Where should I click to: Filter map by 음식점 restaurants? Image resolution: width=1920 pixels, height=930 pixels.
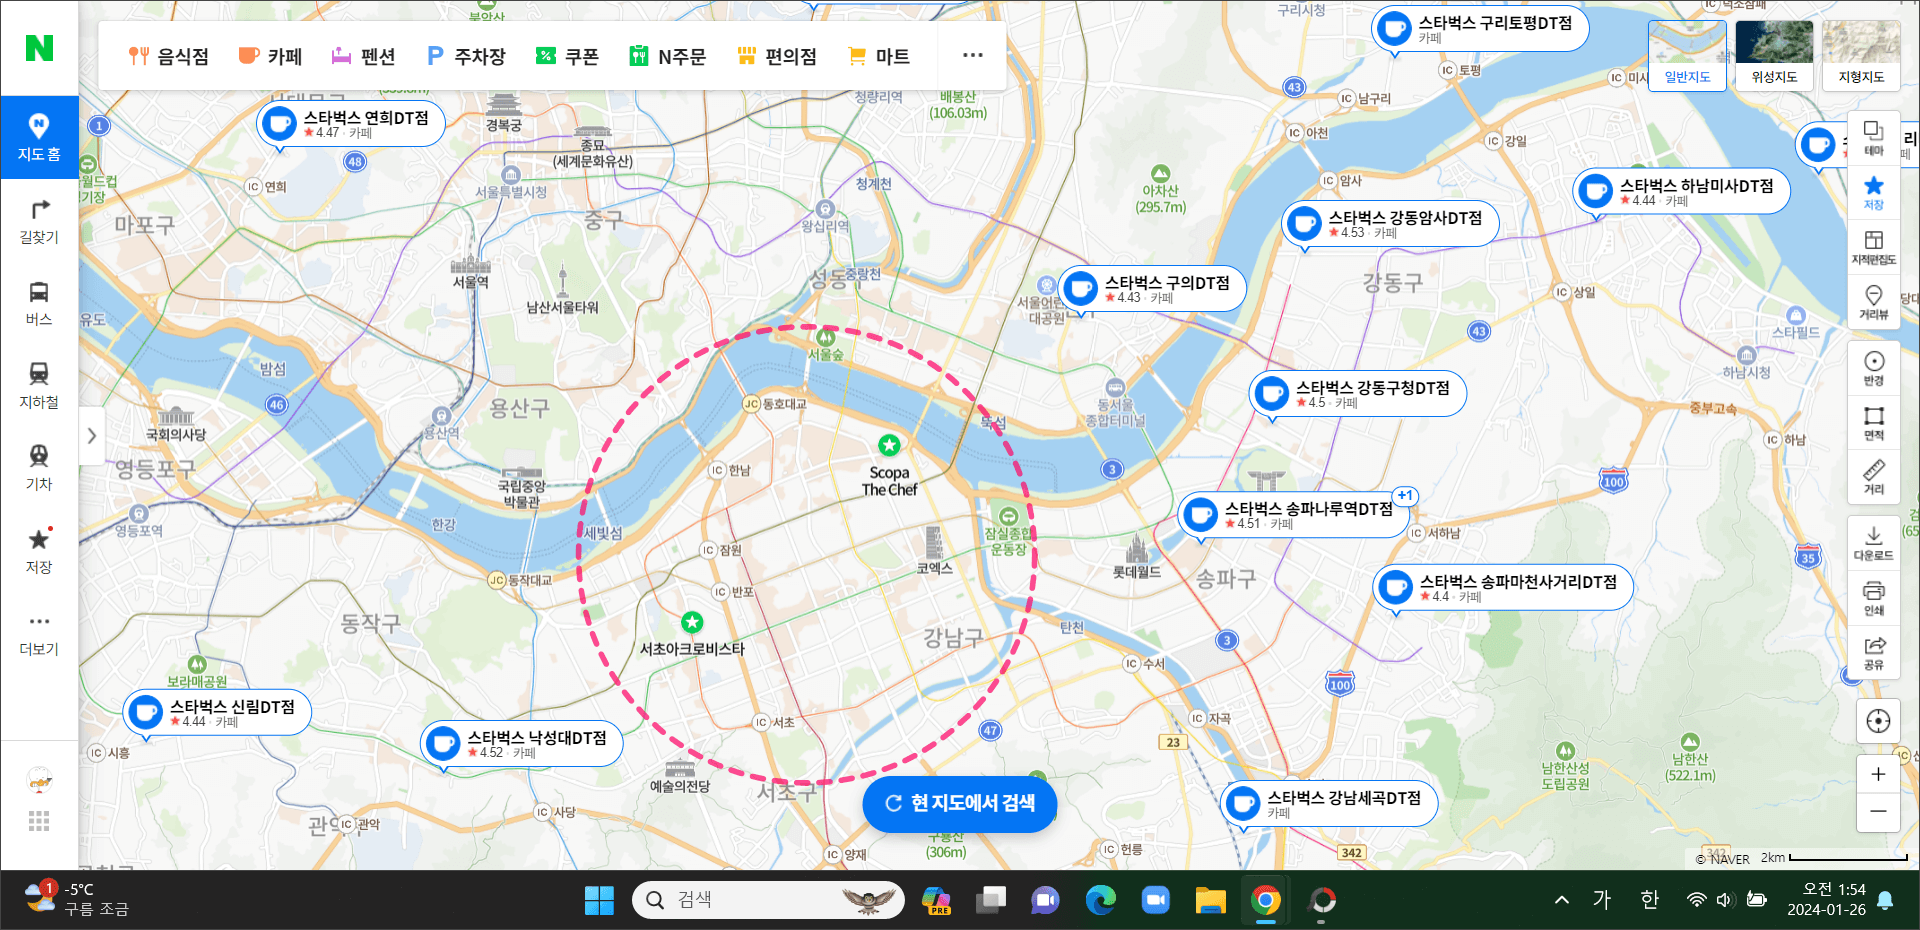coord(168,56)
